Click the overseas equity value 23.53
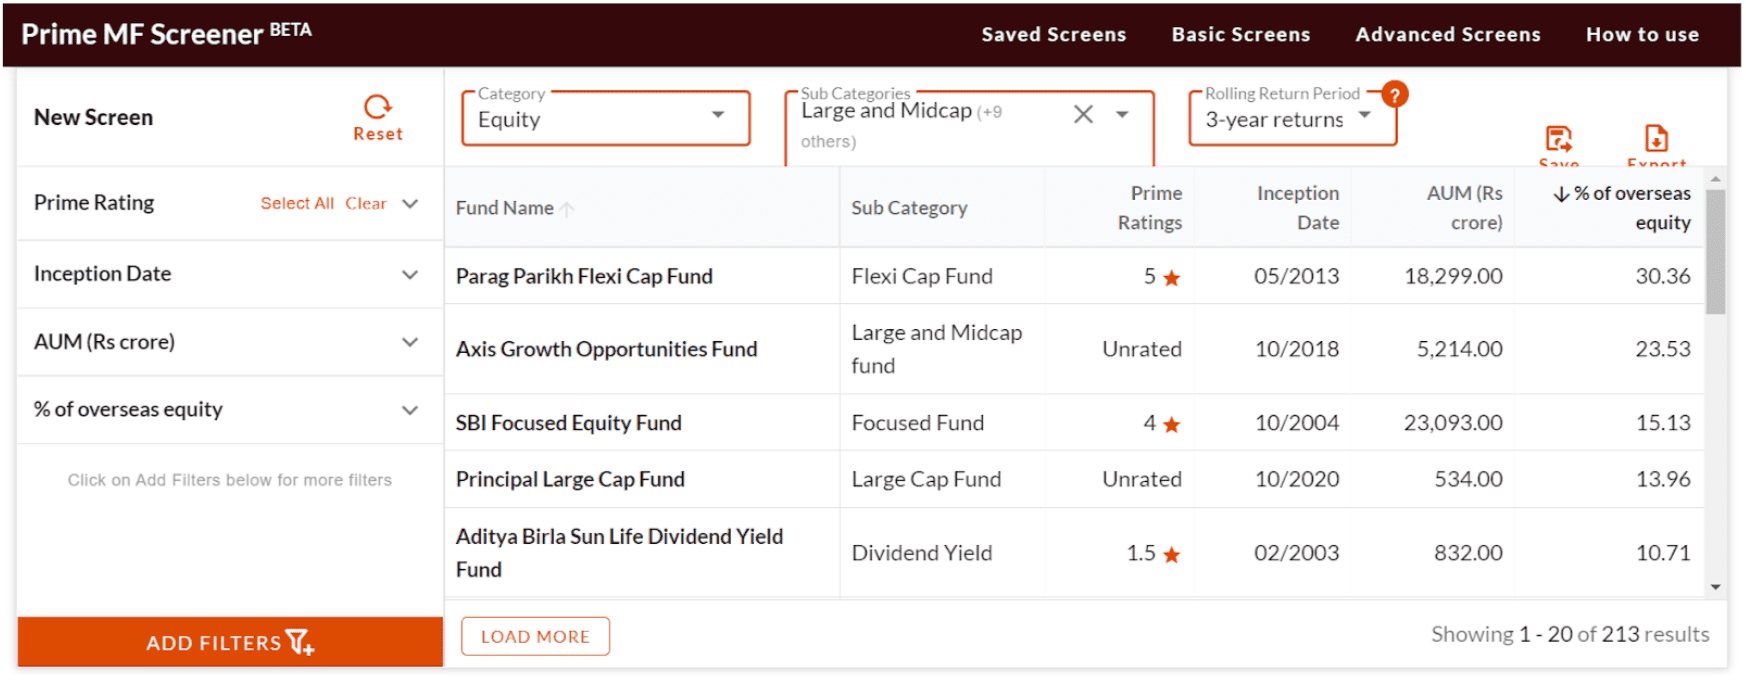This screenshot has width=1746, height=681. (1663, 349)
